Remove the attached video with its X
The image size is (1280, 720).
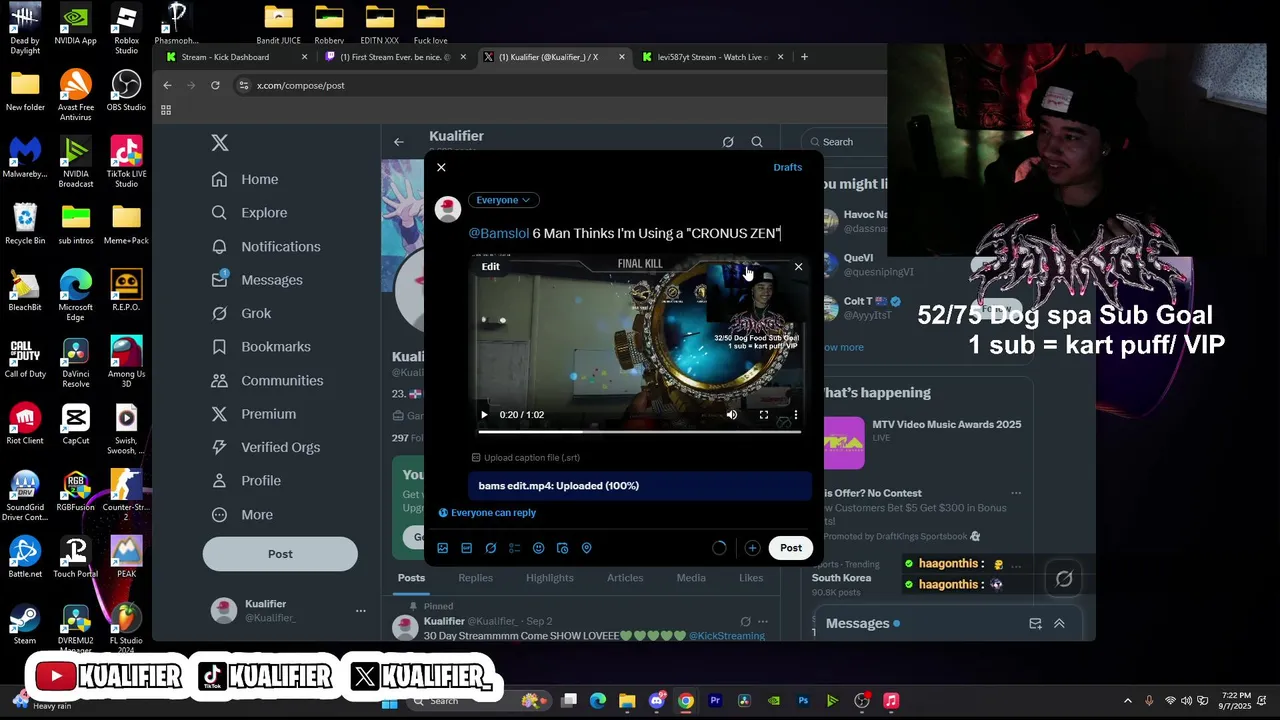798,266
